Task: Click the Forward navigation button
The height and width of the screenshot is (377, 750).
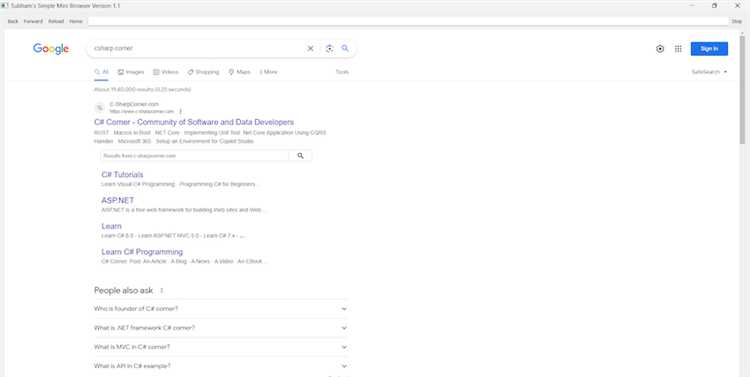Action: tap(33, 22)
